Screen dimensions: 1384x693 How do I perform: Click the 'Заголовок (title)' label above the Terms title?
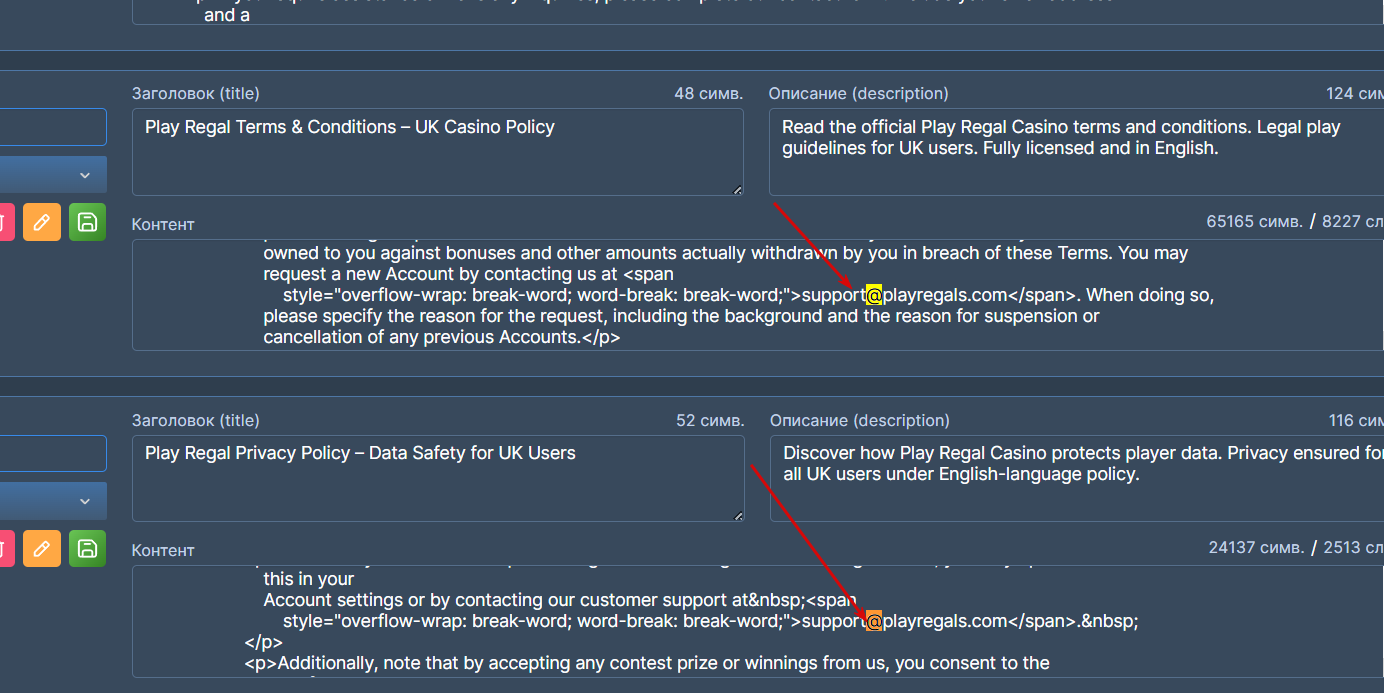196,93
